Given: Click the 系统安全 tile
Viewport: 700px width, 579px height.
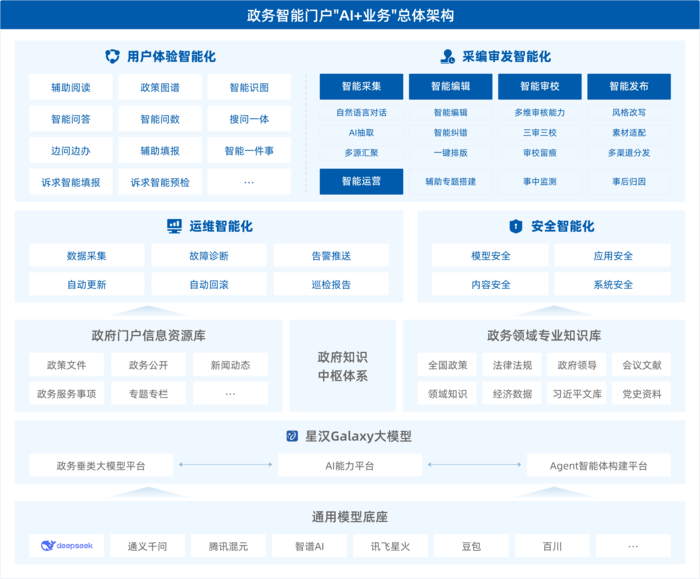Looking at the screenshot, I should click(612, 284).
